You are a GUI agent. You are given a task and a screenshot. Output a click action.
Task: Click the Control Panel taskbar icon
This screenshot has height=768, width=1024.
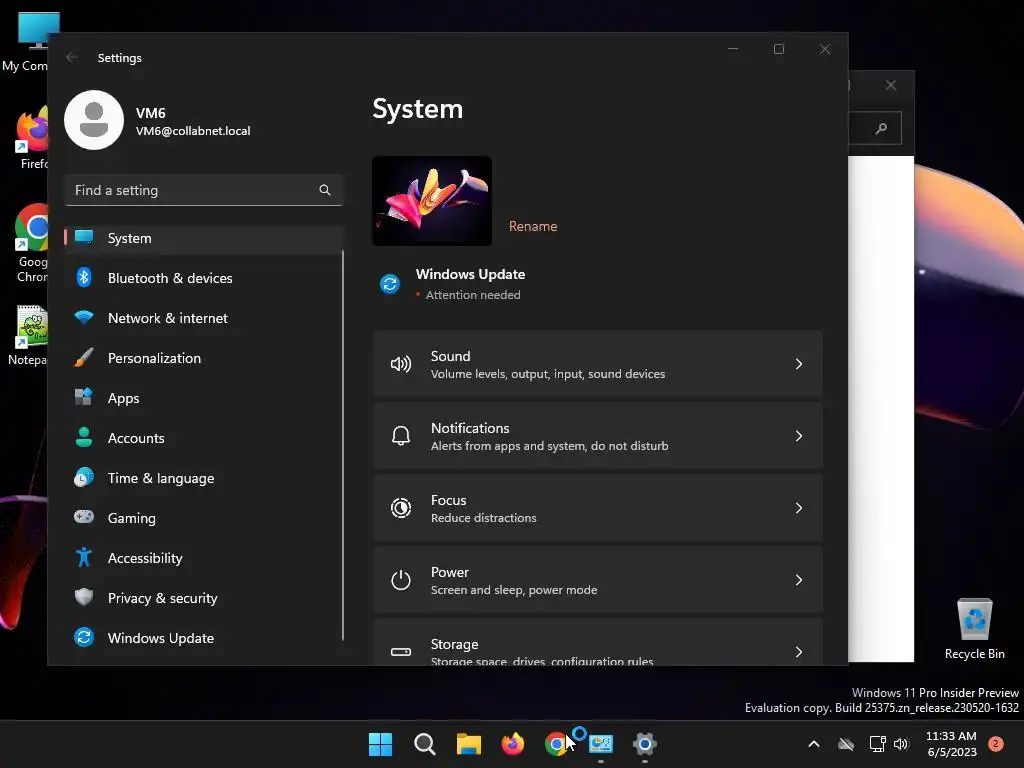(601, 744)
